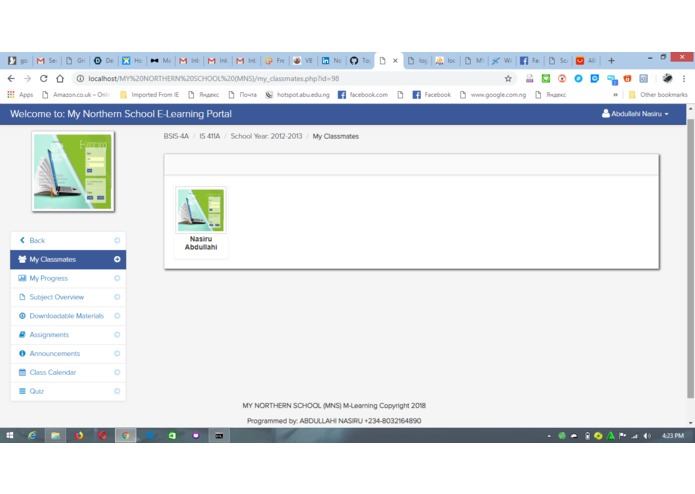Viewport: 695px width, 494px height.
Task: Click the Assignments book icon
Action: tap(22, 335)
